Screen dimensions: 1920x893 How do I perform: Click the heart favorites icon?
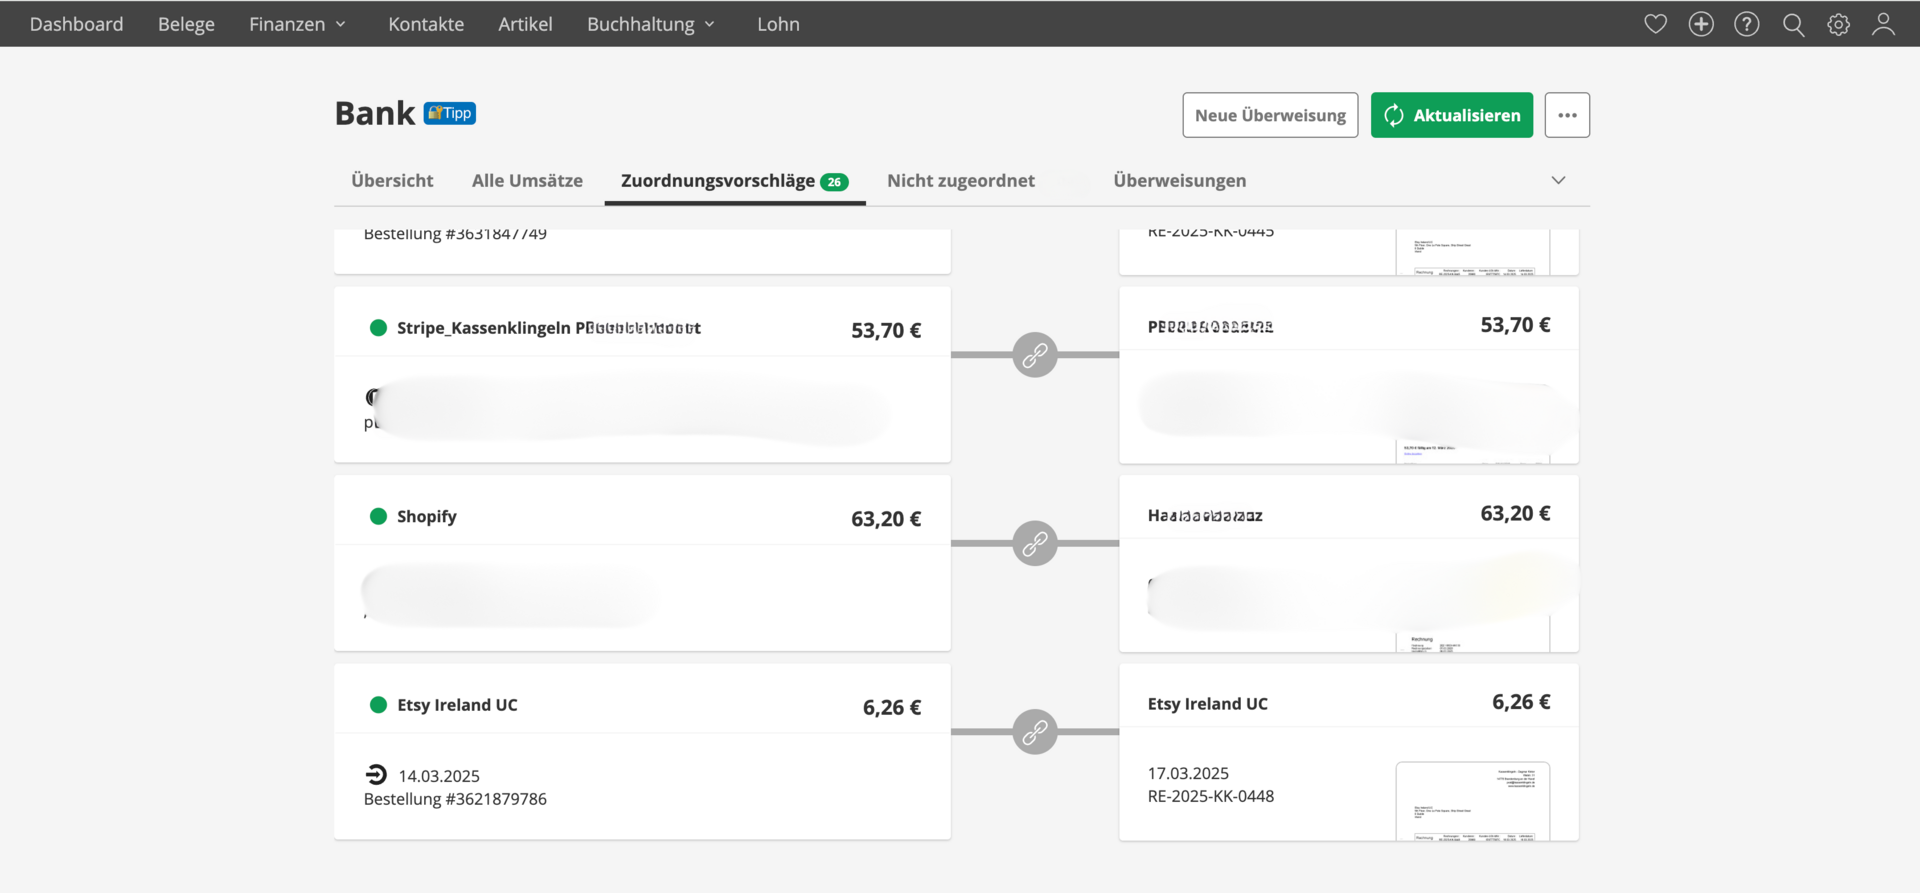pos(1655,24)
